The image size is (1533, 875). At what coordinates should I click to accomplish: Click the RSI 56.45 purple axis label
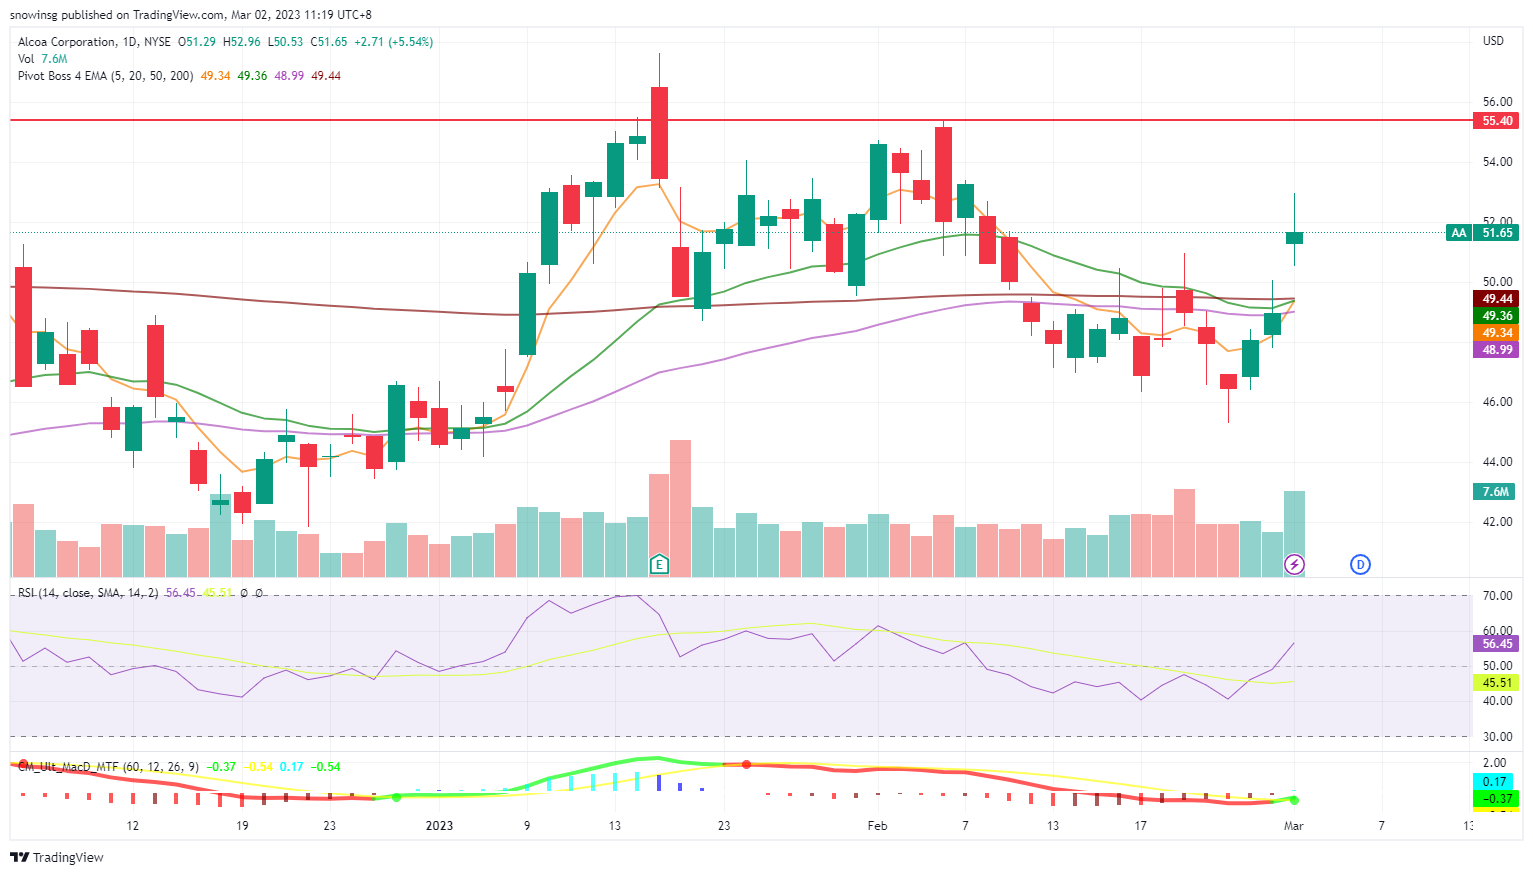click(x=1496, y=644)
